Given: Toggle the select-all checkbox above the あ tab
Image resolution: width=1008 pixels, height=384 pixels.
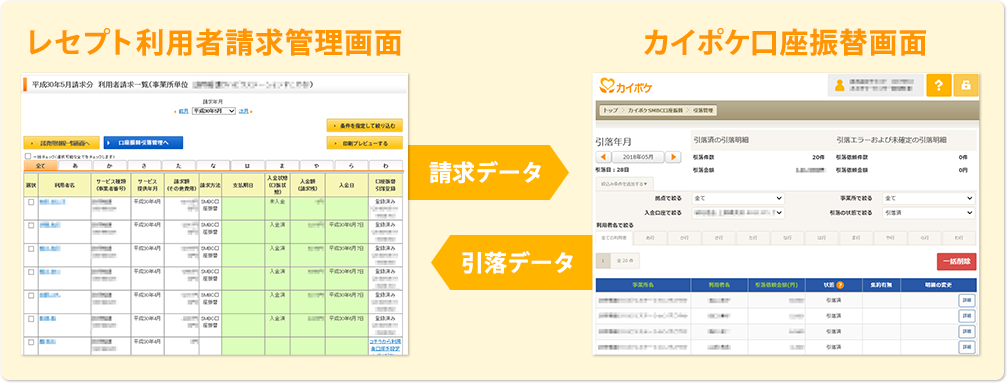Looking at the screenshot, I should point(28,156).
